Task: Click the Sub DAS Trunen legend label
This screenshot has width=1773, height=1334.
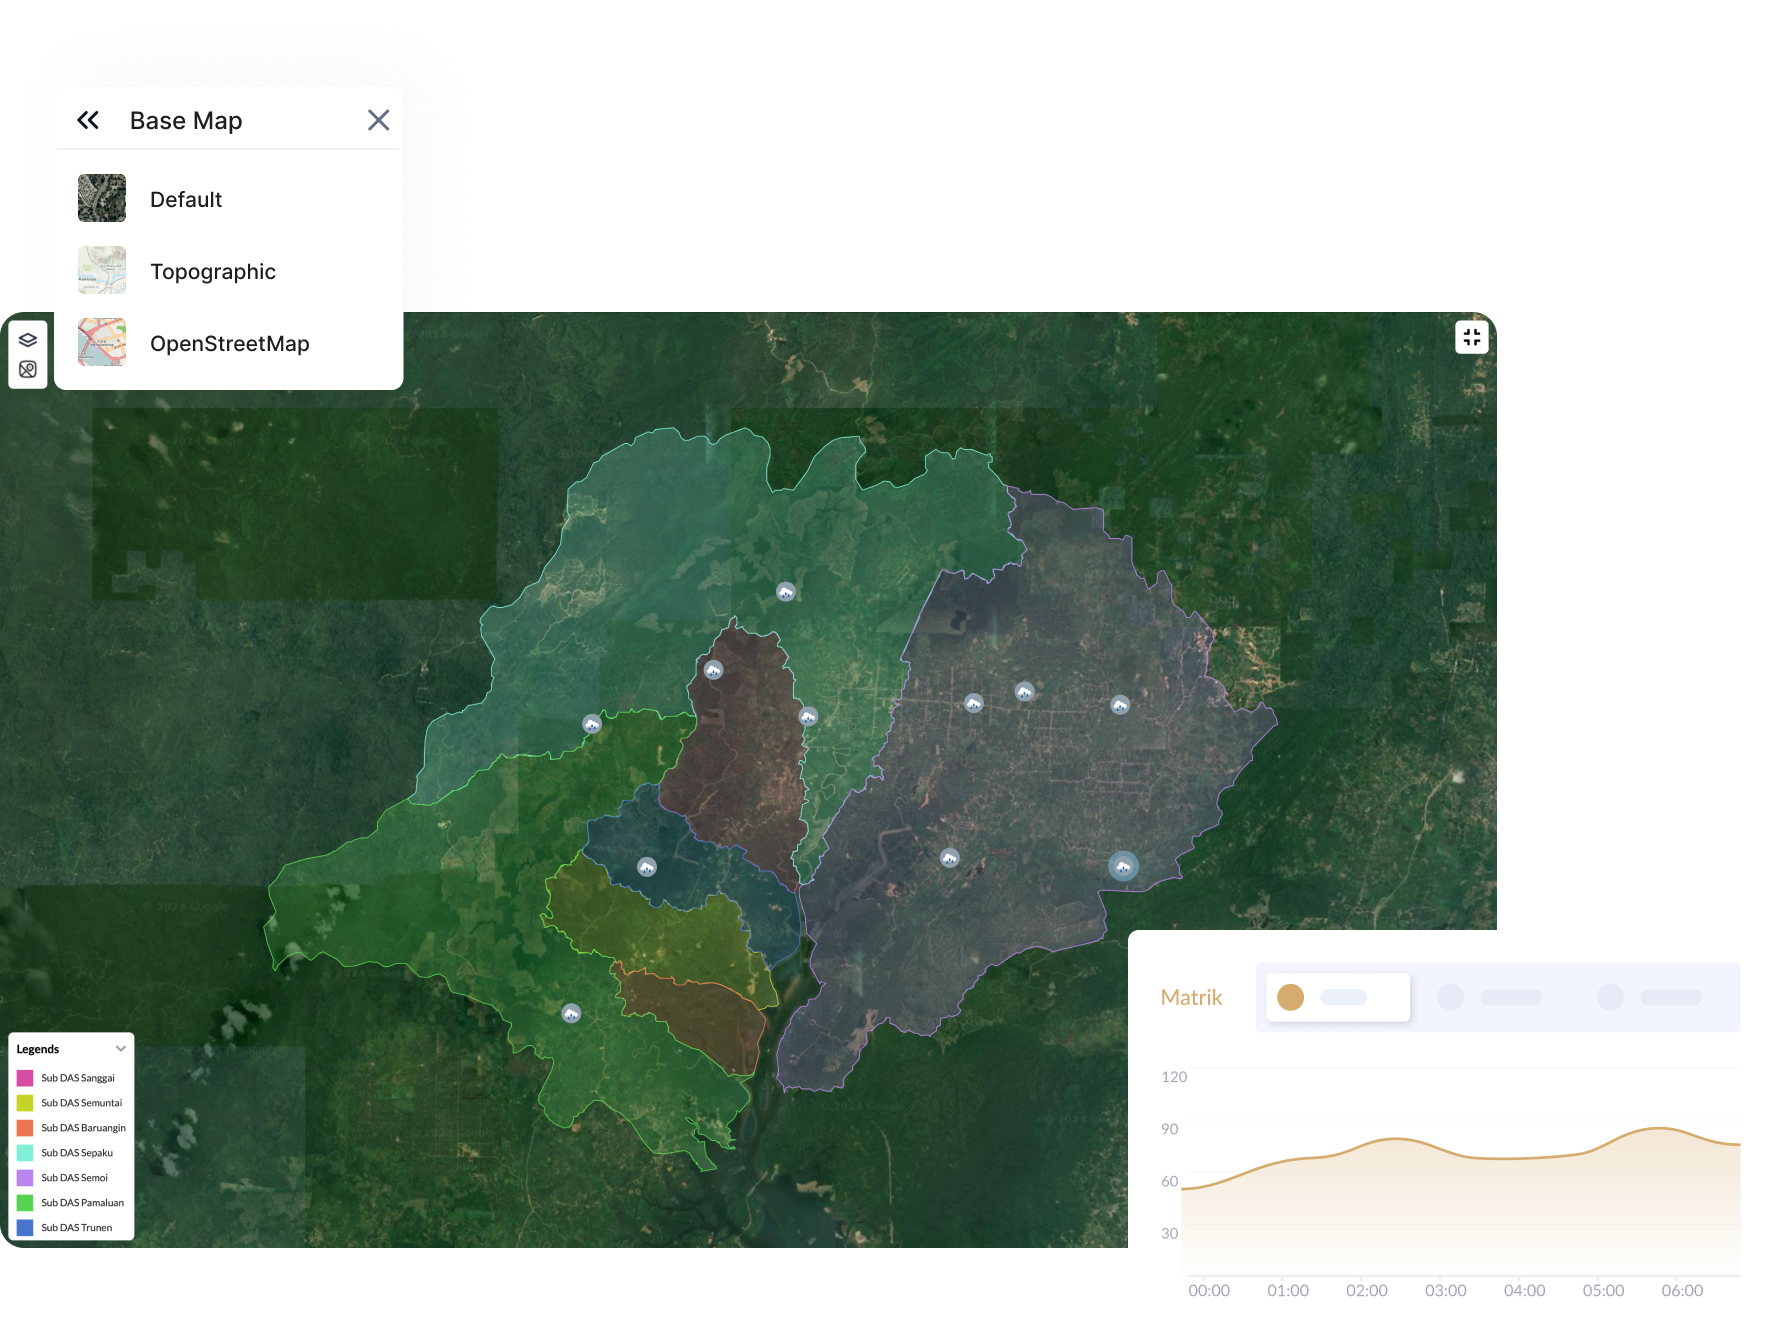Action: coord(76,1228)
